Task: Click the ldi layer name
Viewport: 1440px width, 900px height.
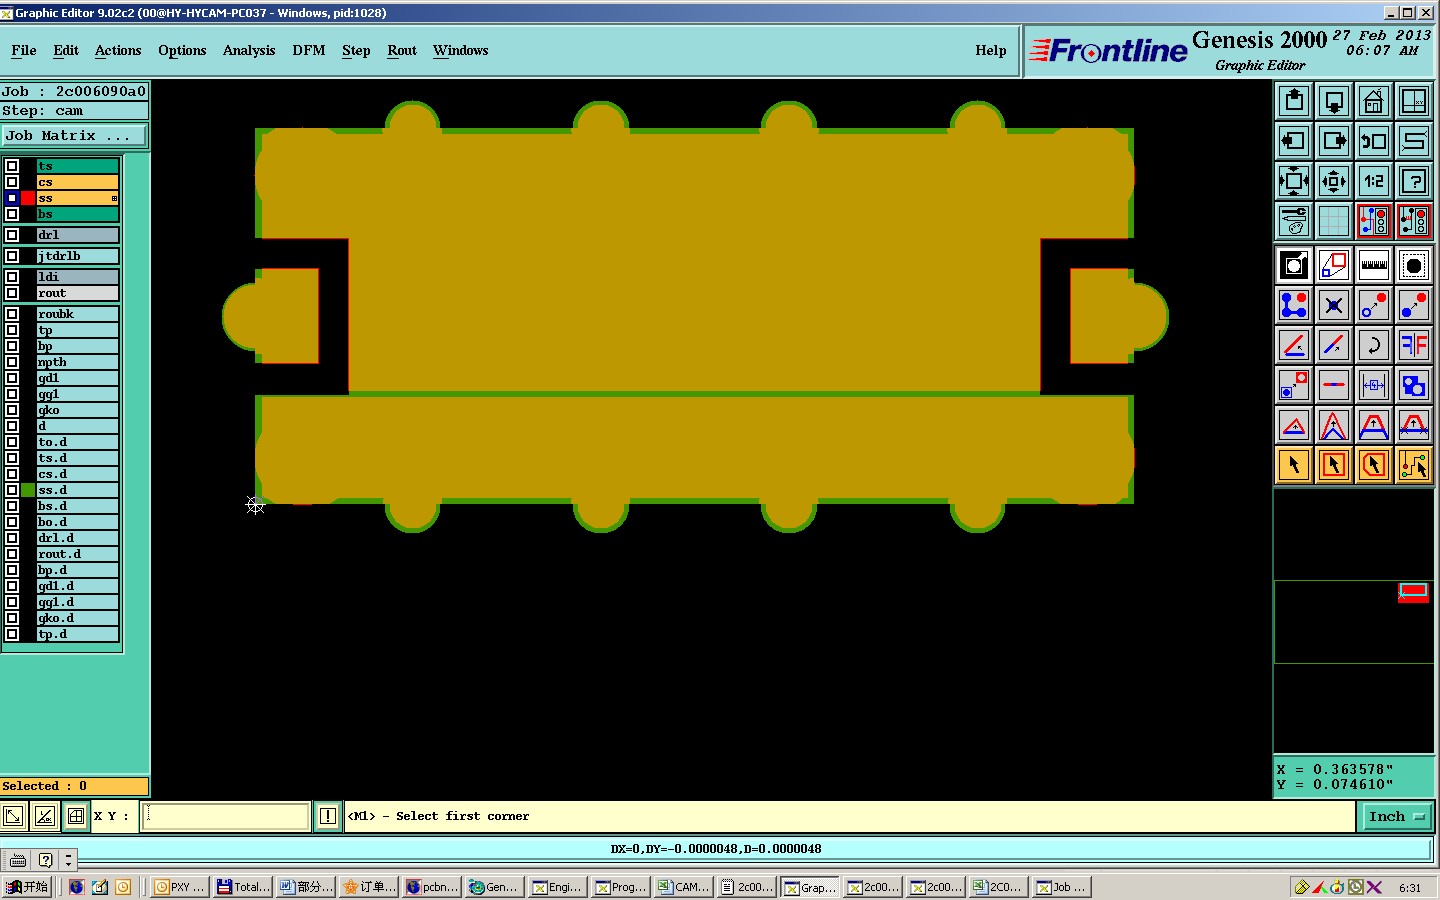Action: pos(78,277)
